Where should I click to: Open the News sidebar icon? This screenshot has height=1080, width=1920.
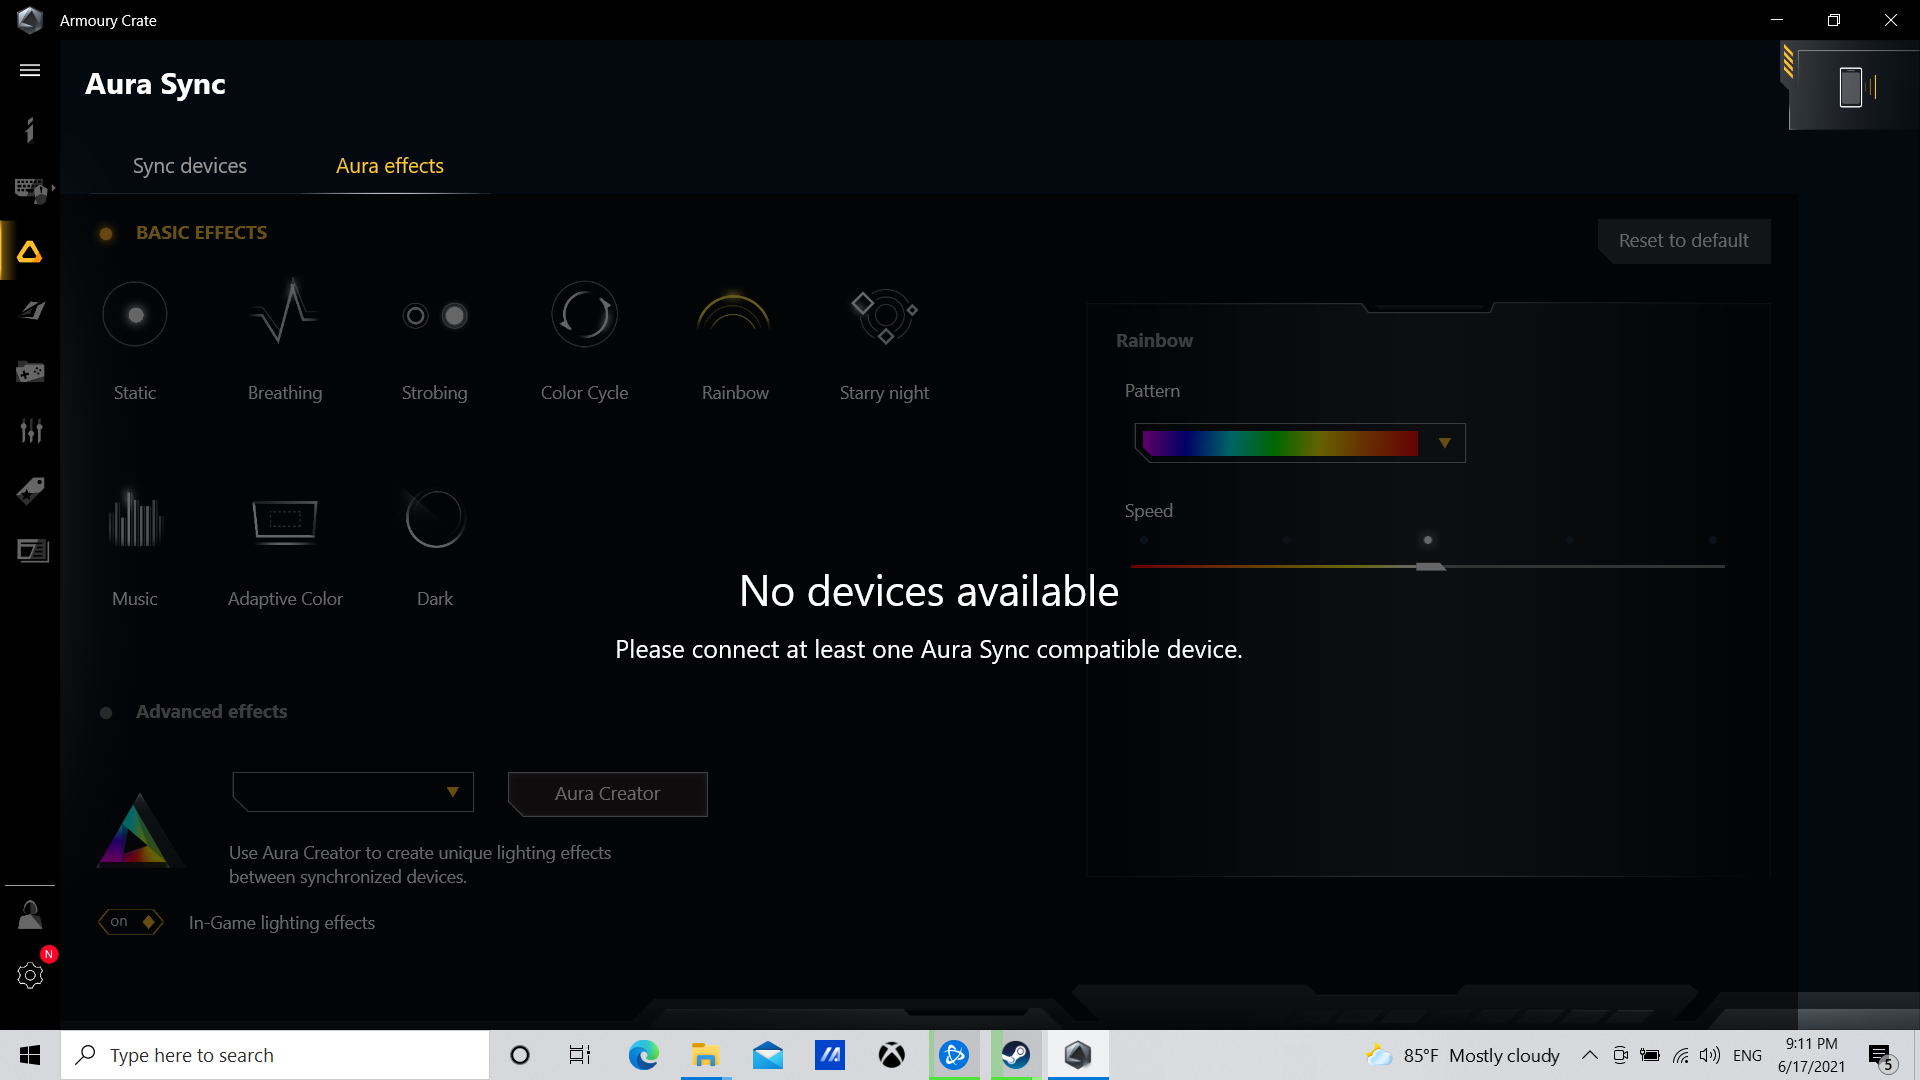(x=32, y=551)
